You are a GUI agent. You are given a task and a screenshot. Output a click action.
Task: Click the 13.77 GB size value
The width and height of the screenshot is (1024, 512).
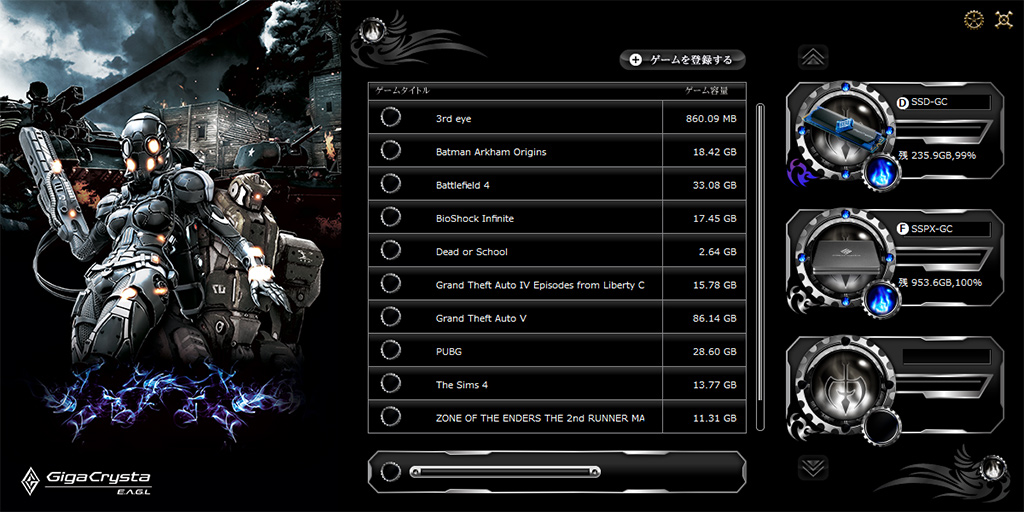[x=714, y=385]
